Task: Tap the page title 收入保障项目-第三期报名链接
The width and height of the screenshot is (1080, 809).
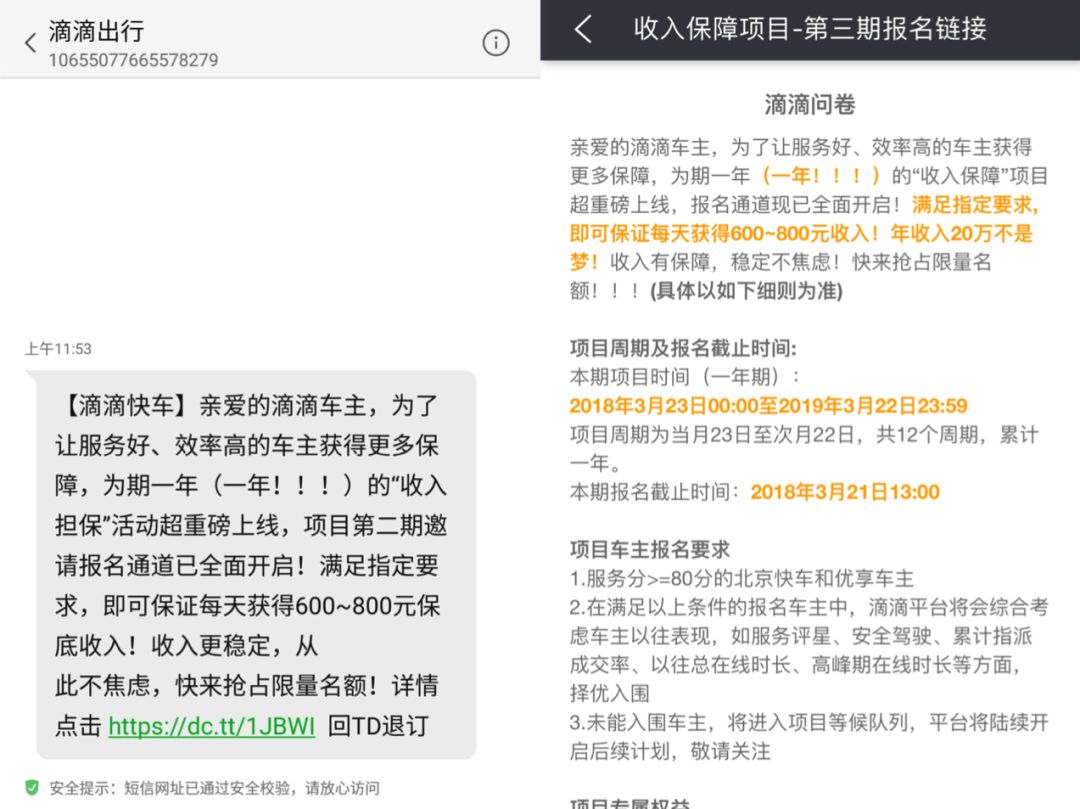Action: [x=810, y=29]
